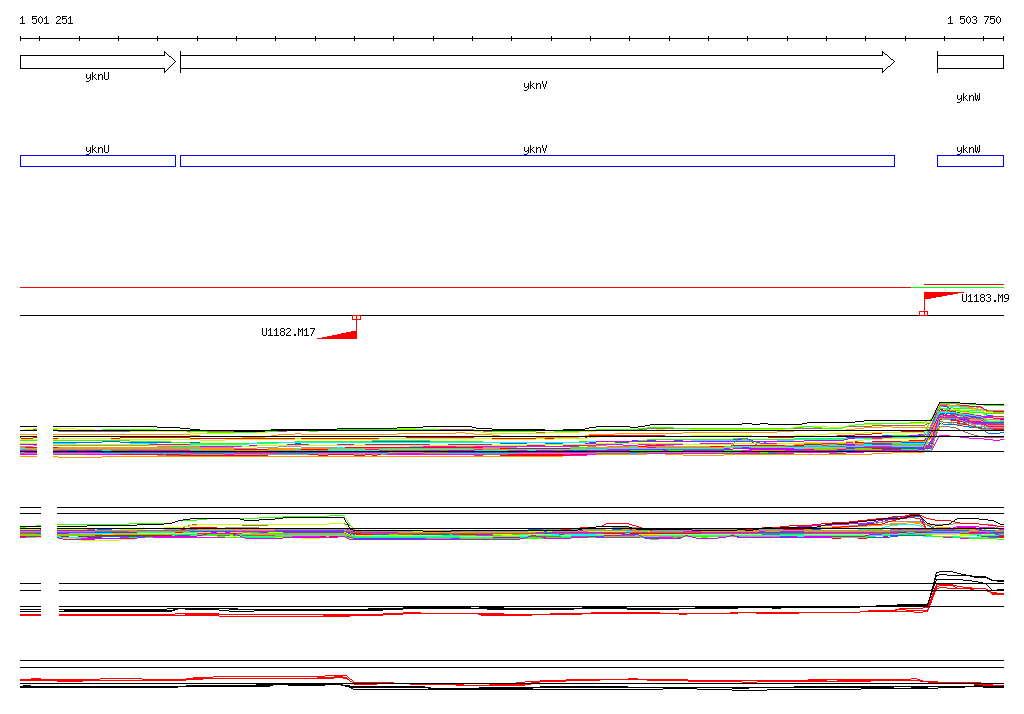Open the U1183.M9 text label
Viewport: 1024px width, 714px height.
coord(985,298)
